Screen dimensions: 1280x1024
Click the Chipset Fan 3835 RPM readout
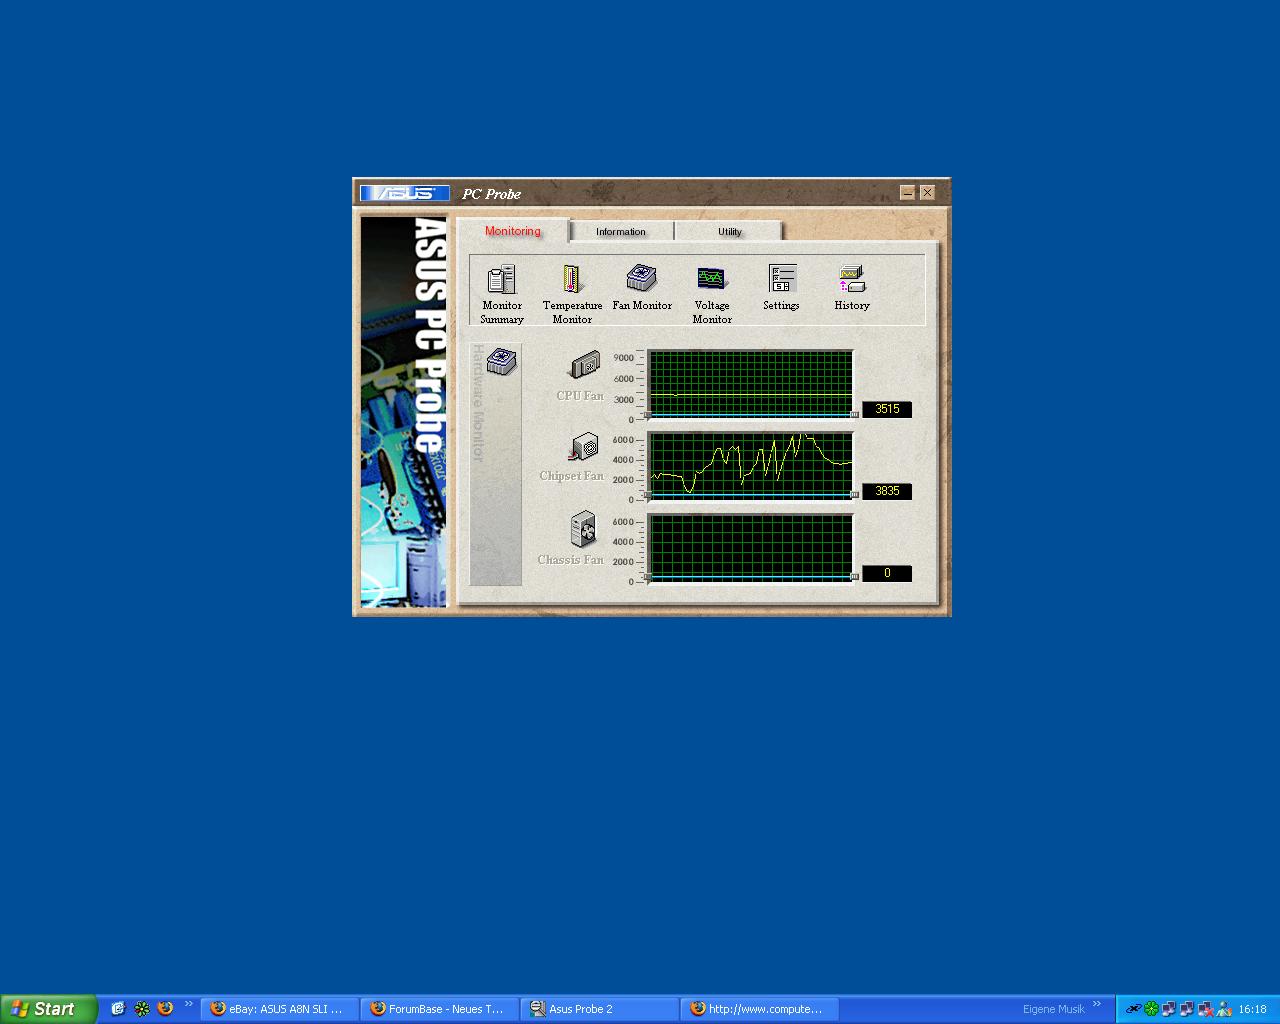click(x=887, y=491)
